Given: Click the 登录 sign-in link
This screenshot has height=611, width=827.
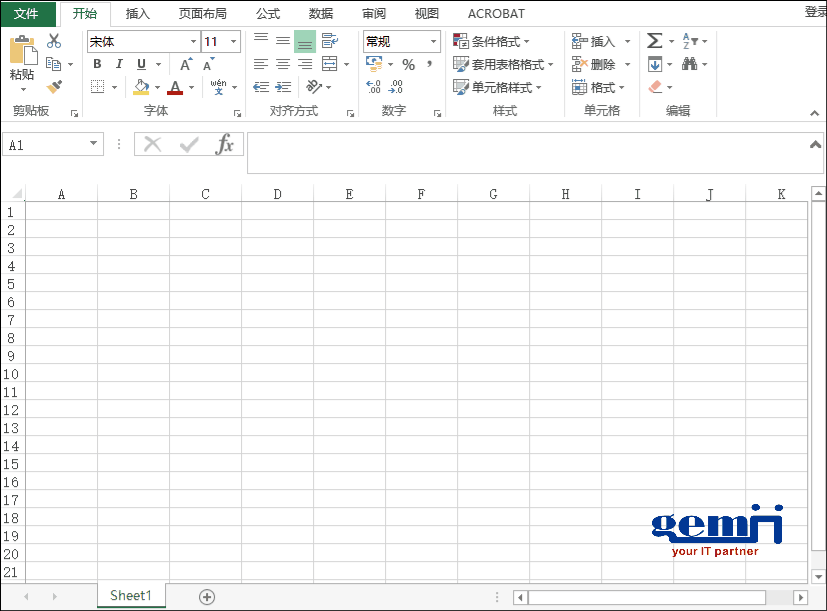Looking at the screenshot, I should (x=814, y=13).
